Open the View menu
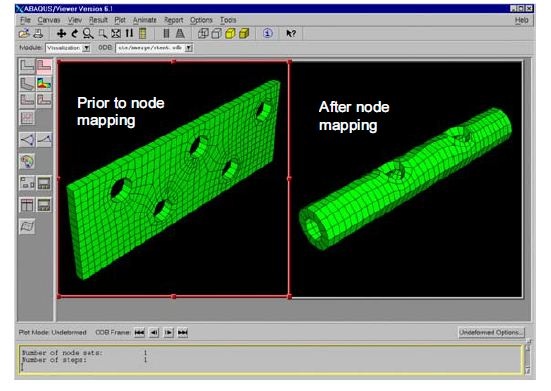Screen dimensions: 551x391 74,20
